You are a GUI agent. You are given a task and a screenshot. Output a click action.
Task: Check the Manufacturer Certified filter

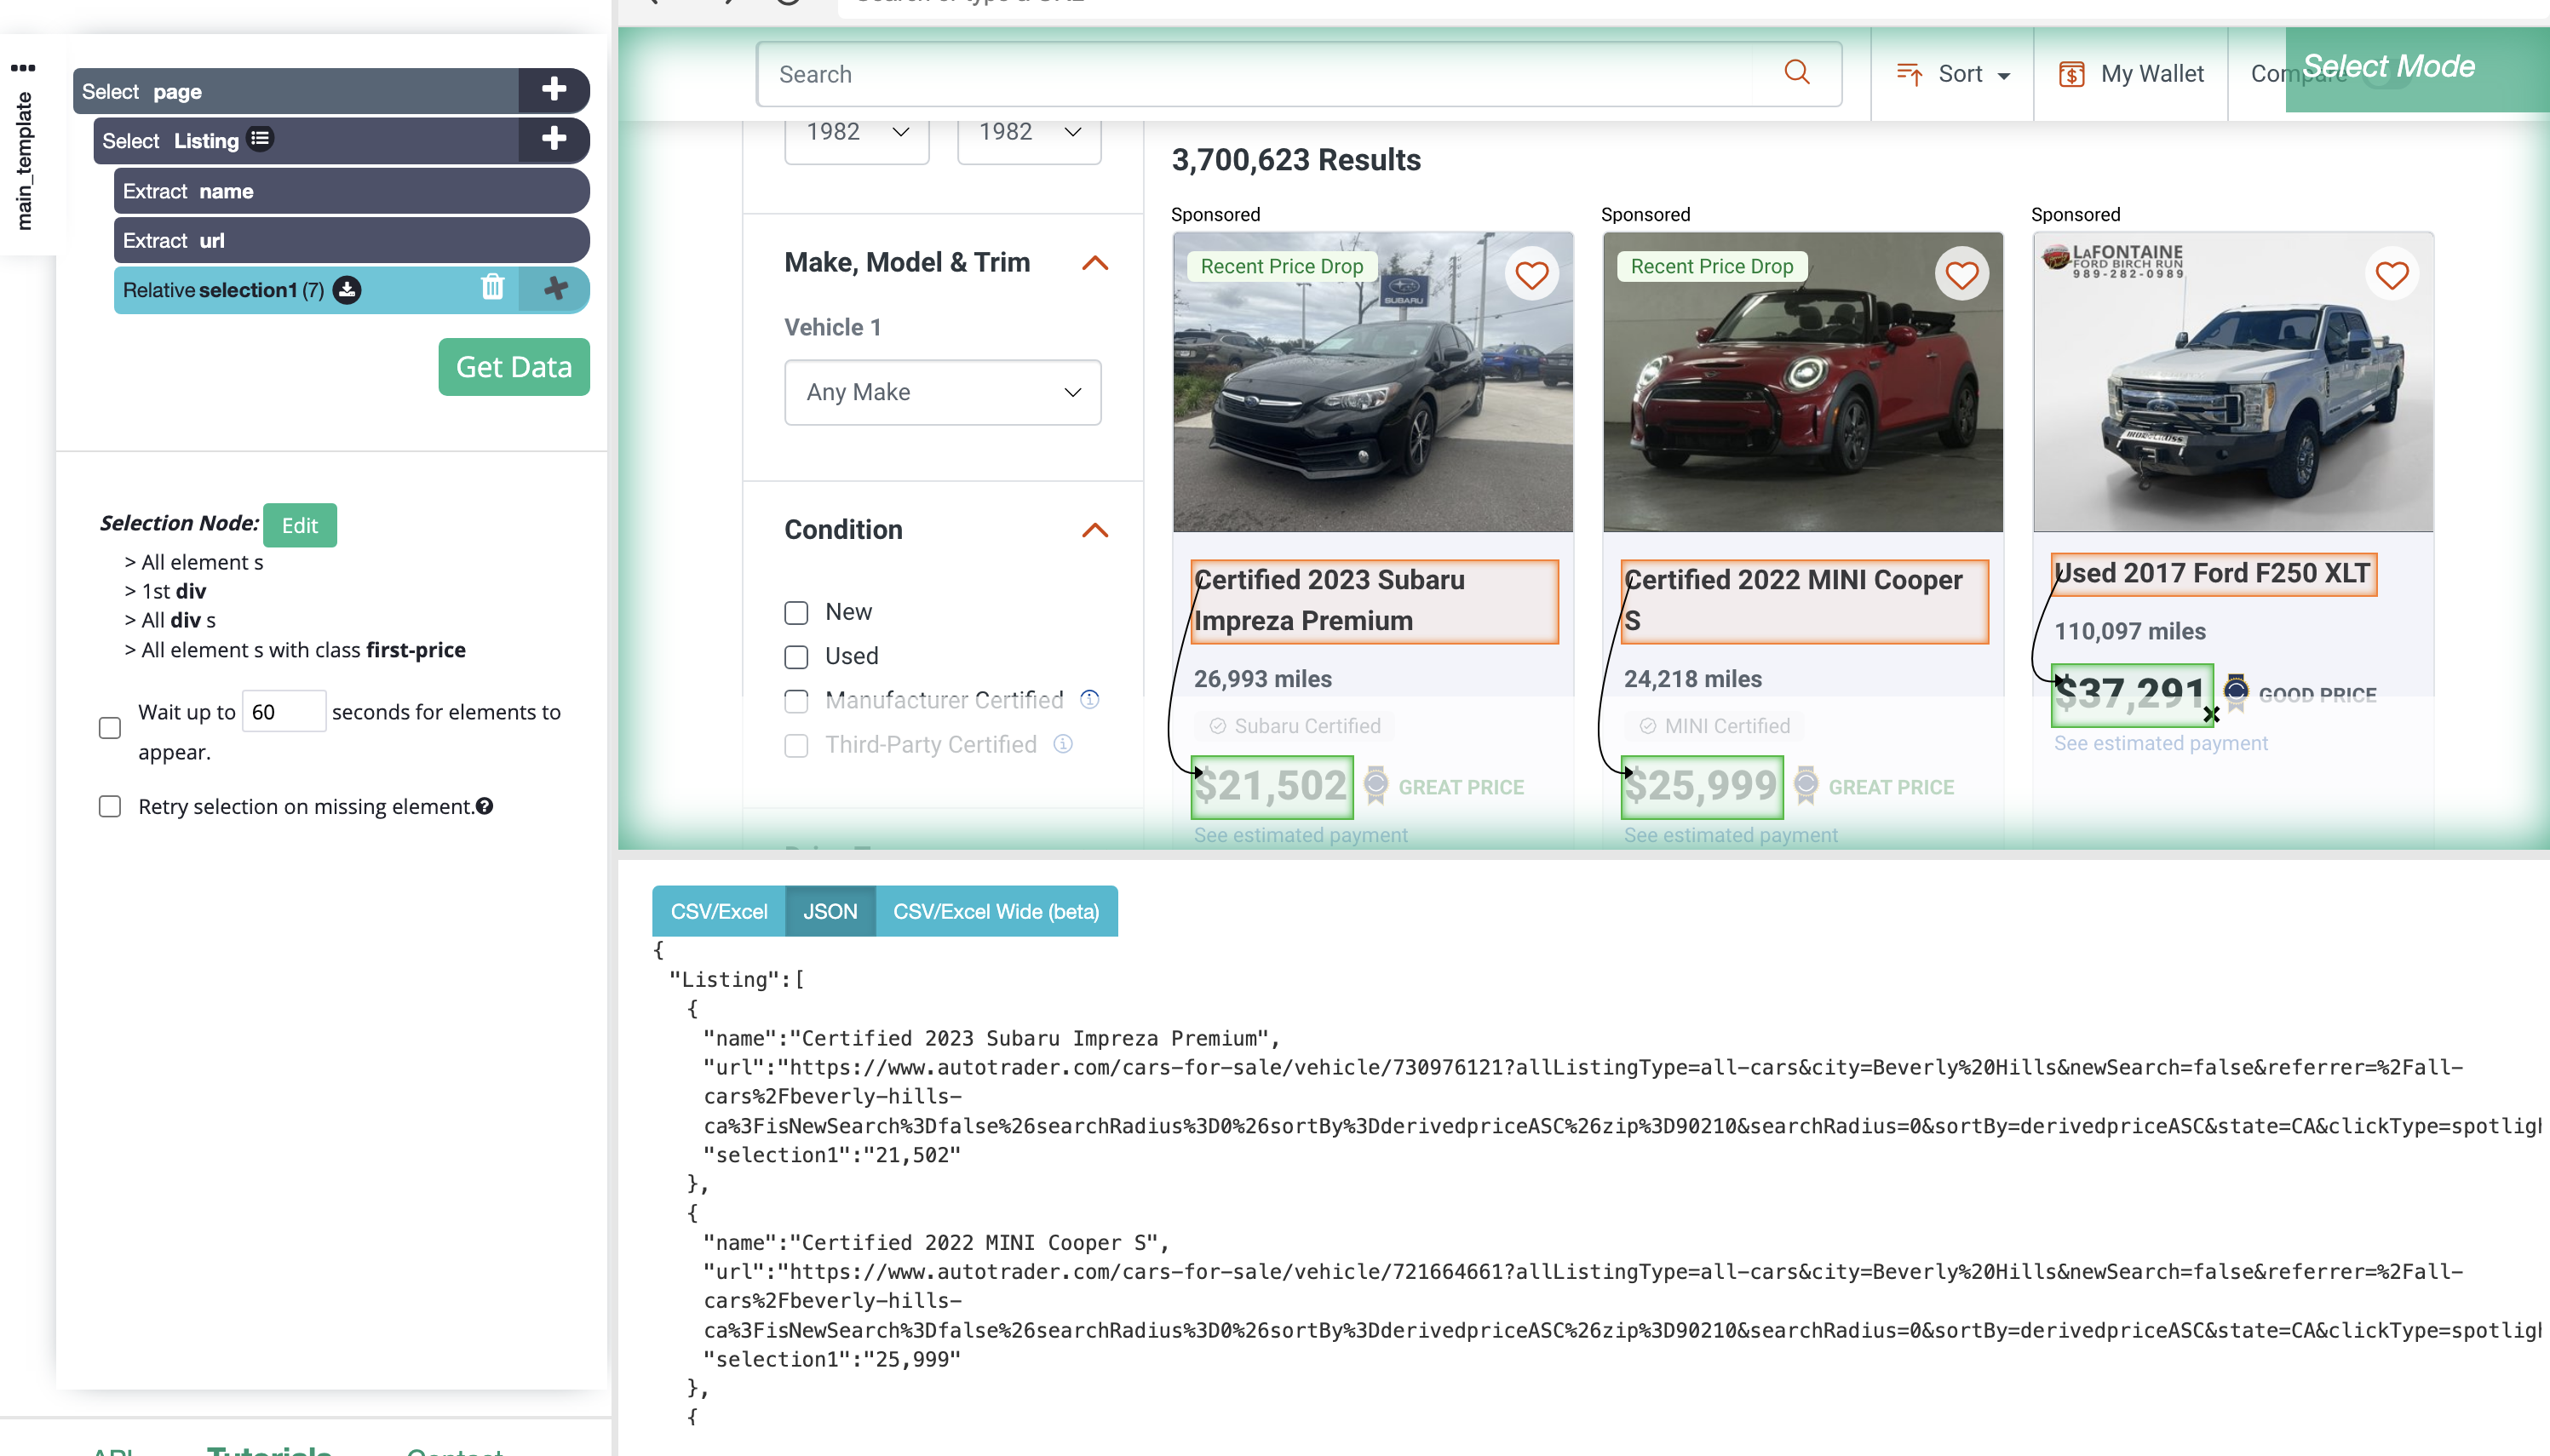pyautogui.click(x=796, y=701)
